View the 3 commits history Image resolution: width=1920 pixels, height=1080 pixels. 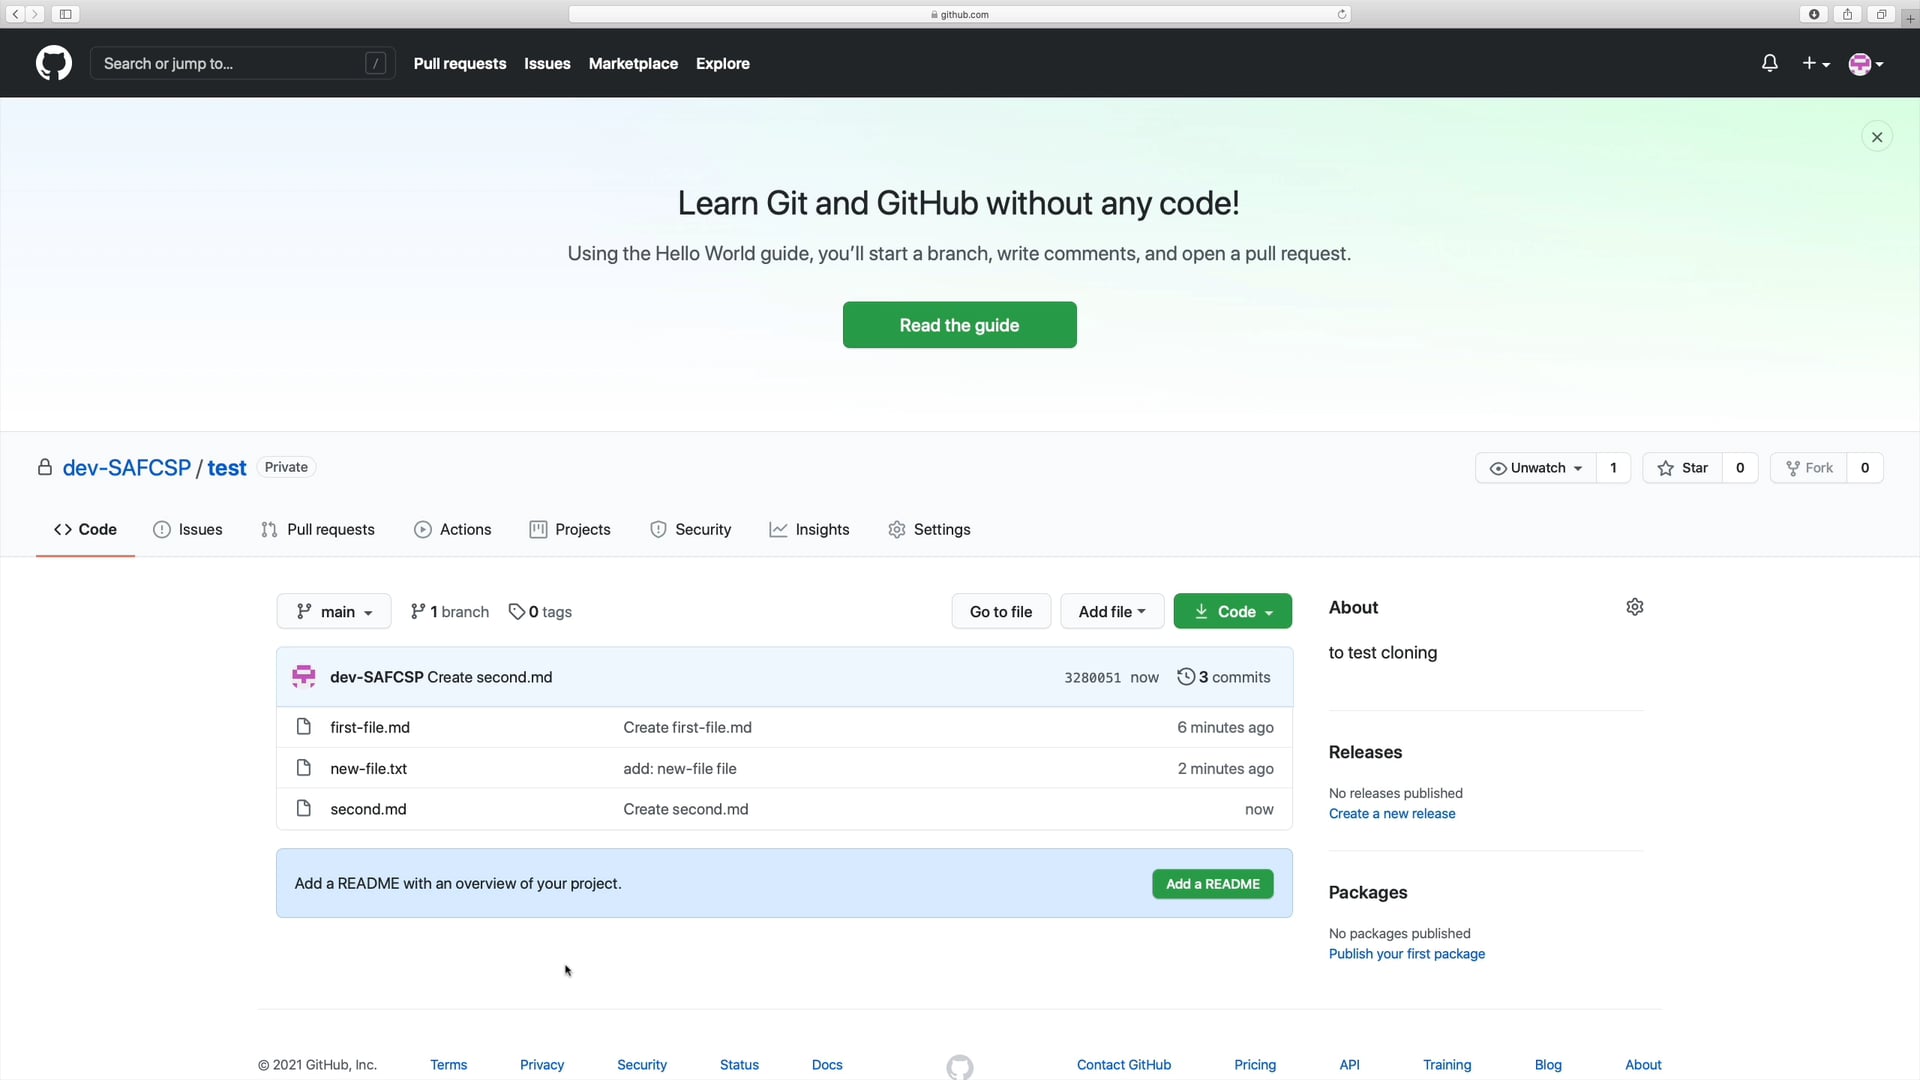coord(1224,677)
